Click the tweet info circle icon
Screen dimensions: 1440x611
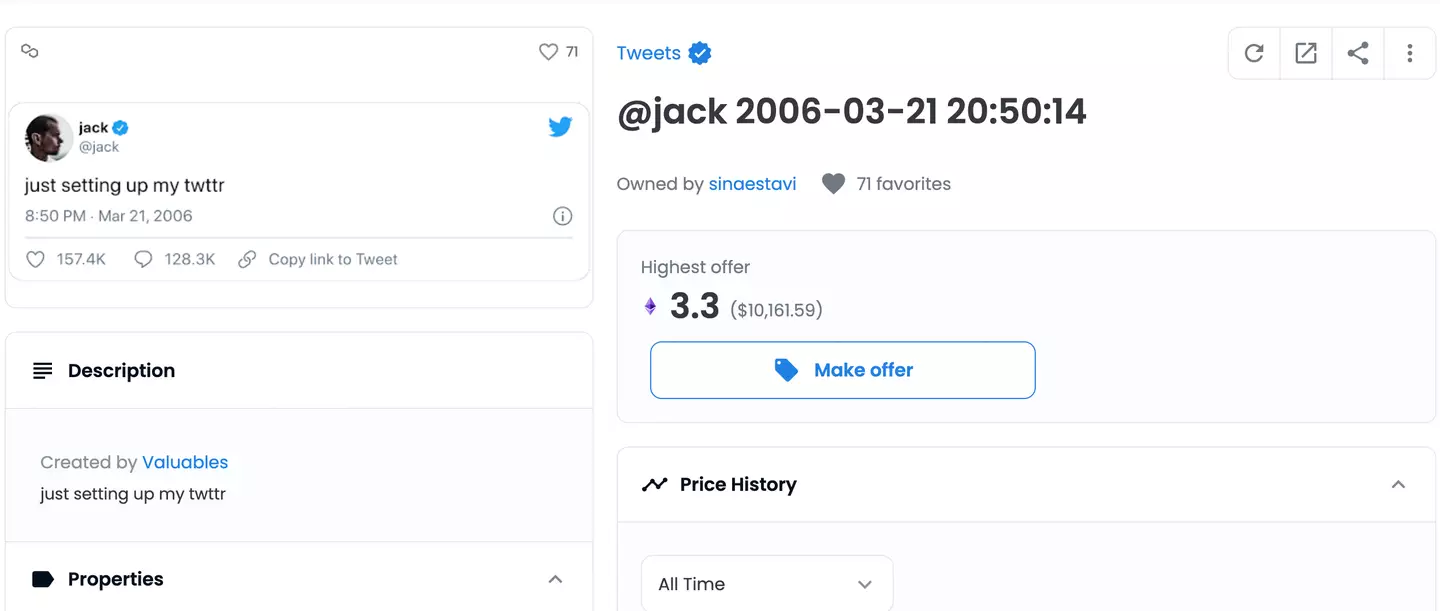(x=562, y=216)
